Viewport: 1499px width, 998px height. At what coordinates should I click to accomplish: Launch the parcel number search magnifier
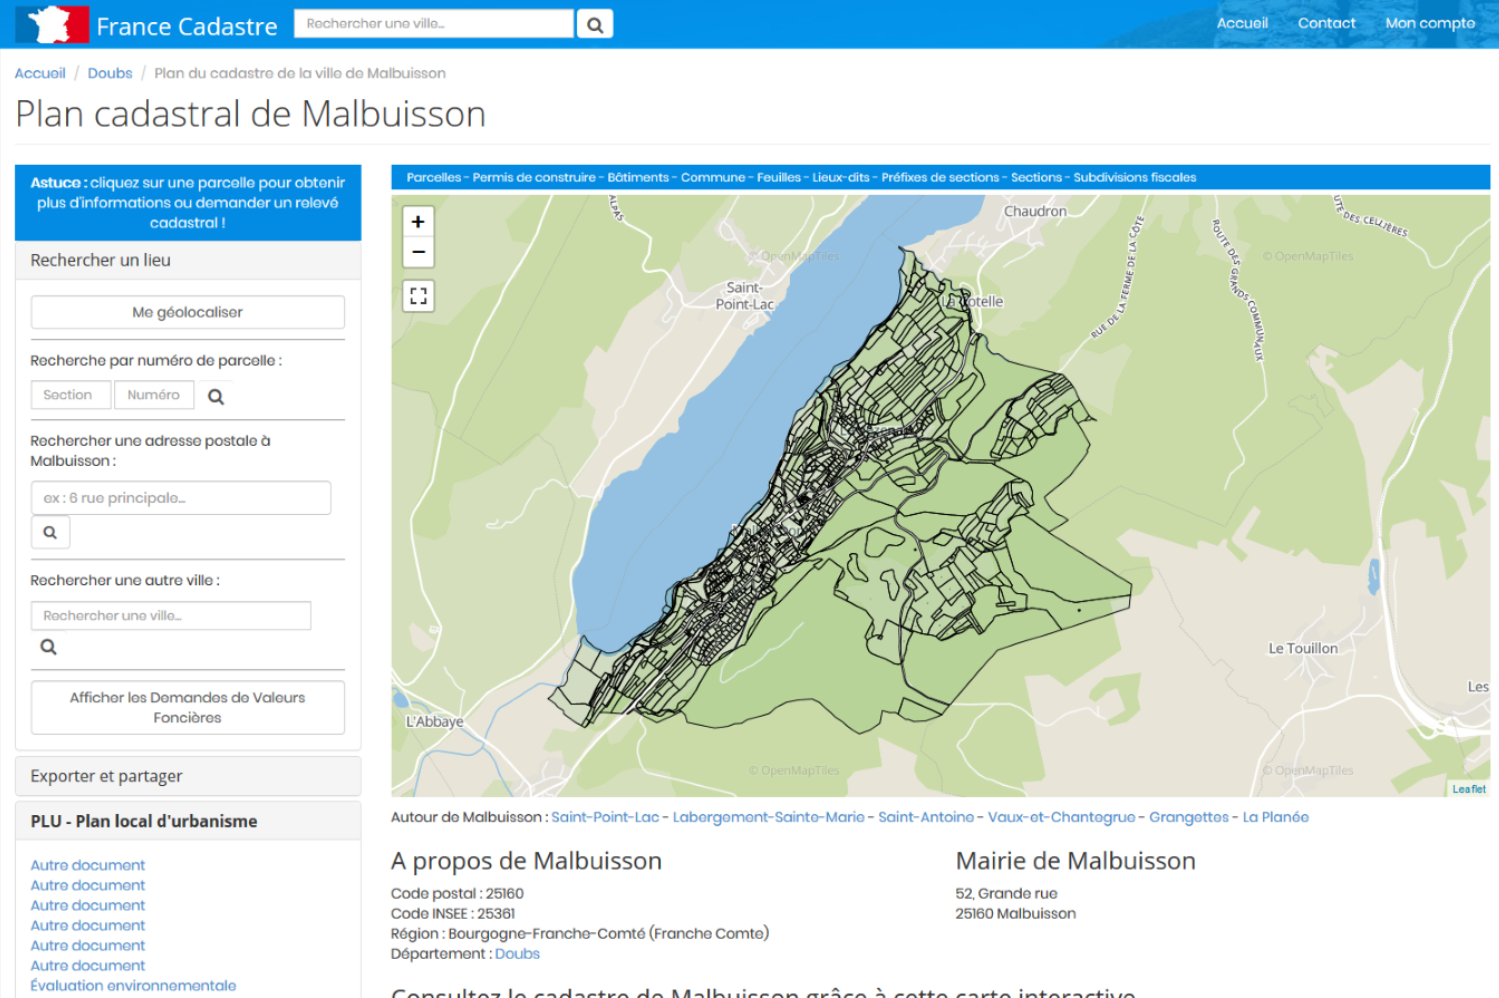click(x=216, y=395)
